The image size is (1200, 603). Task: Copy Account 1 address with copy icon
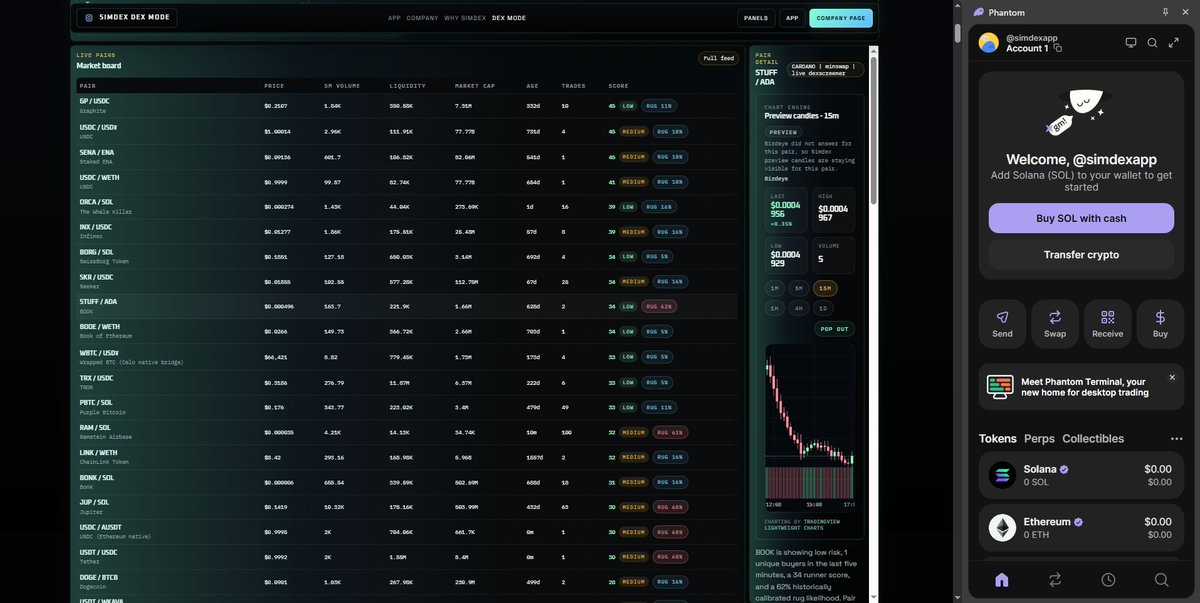(1058, 48)
